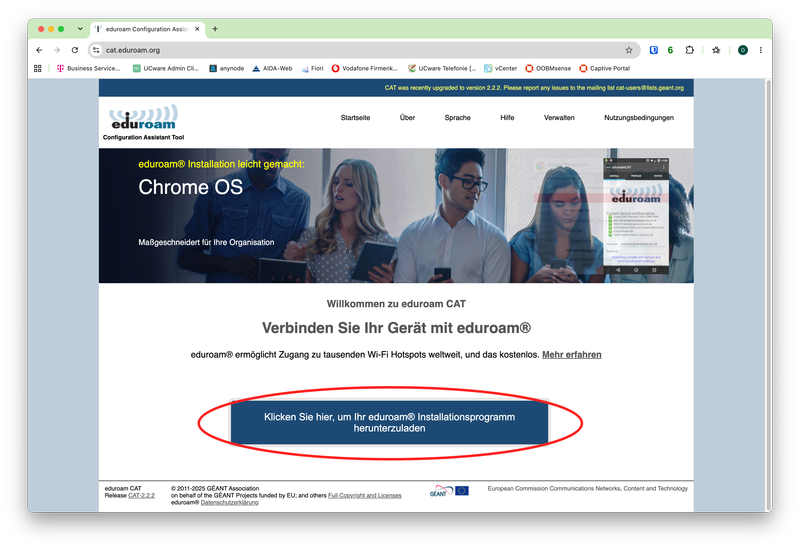The image size is (800, 549).
Task: Click the address bar showing cat.eduroam.org
Action: [362, 50]
